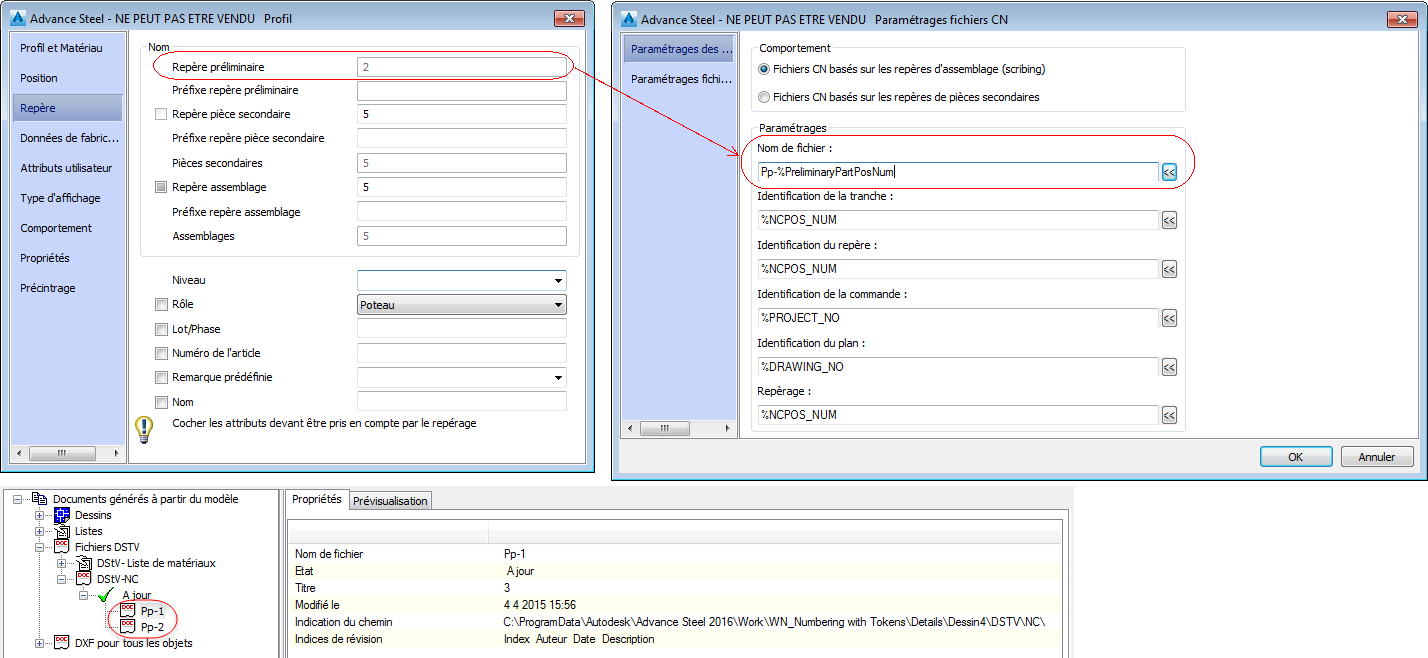Enable the Nom attribute checkbox

pyautogui.click(x=162, y=402)
